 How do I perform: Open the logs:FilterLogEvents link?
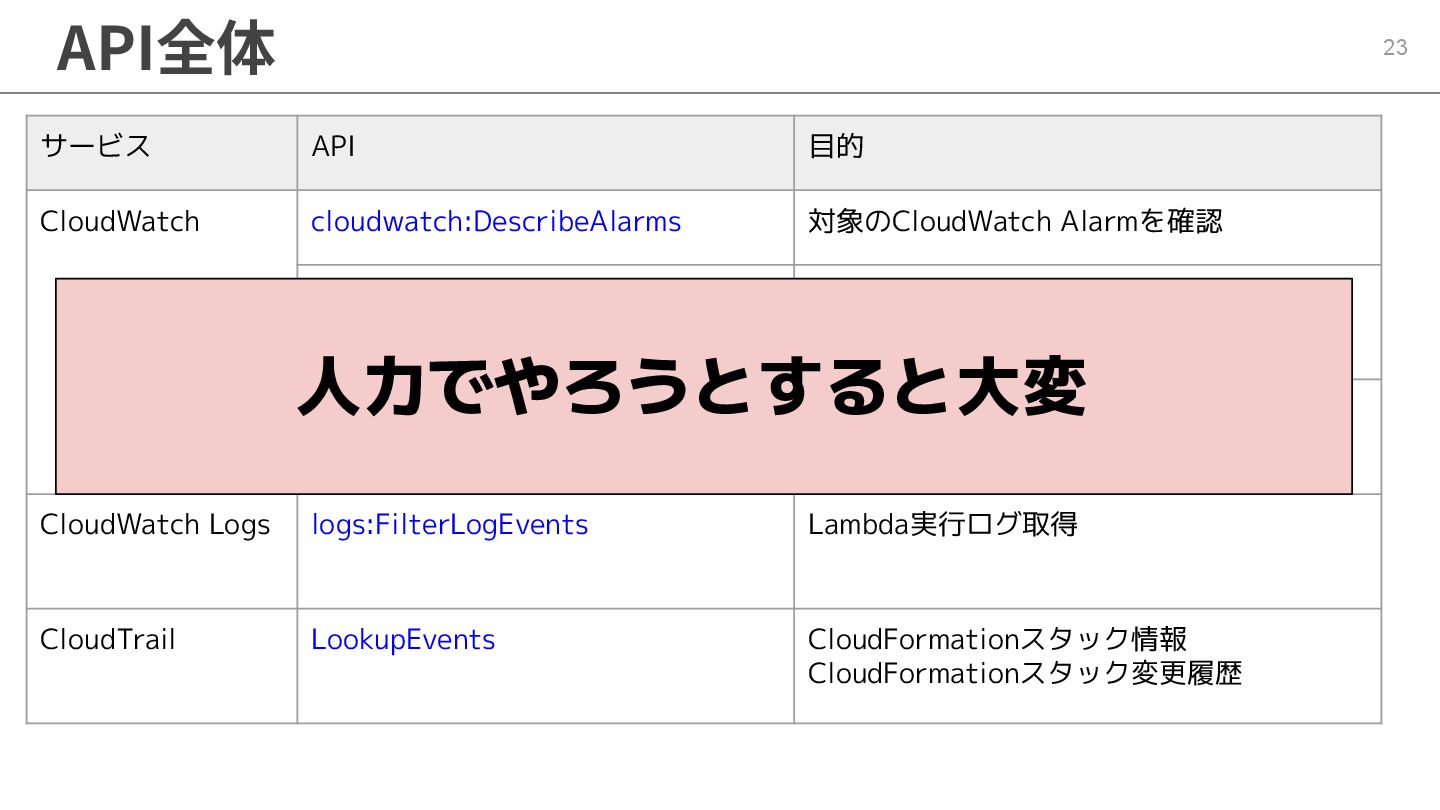[450, 524]
